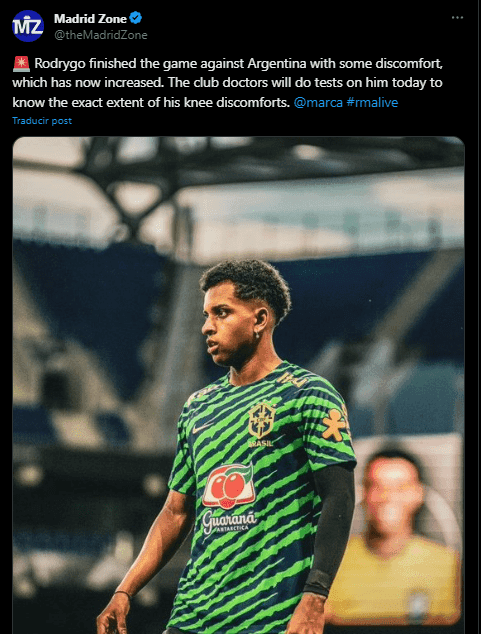Image resolution: width=481 pixels, height=634 pixels.
Task: Click the red fruit emblem above Guaraná text
Action: coord(229,486)
